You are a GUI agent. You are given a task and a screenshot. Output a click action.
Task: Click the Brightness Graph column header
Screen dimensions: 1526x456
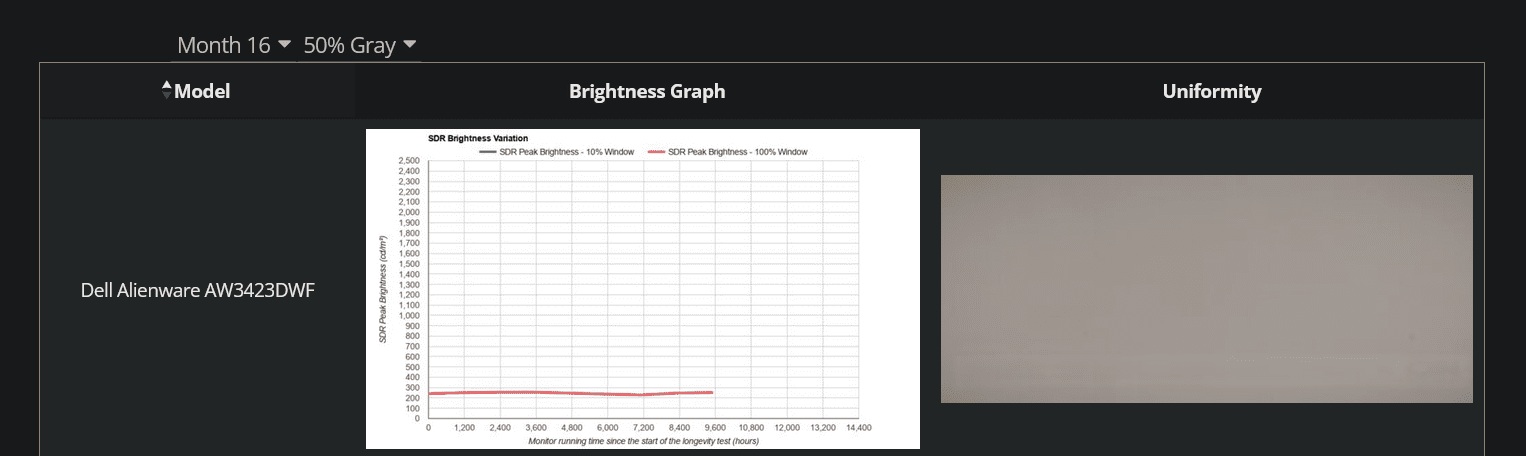647,91
